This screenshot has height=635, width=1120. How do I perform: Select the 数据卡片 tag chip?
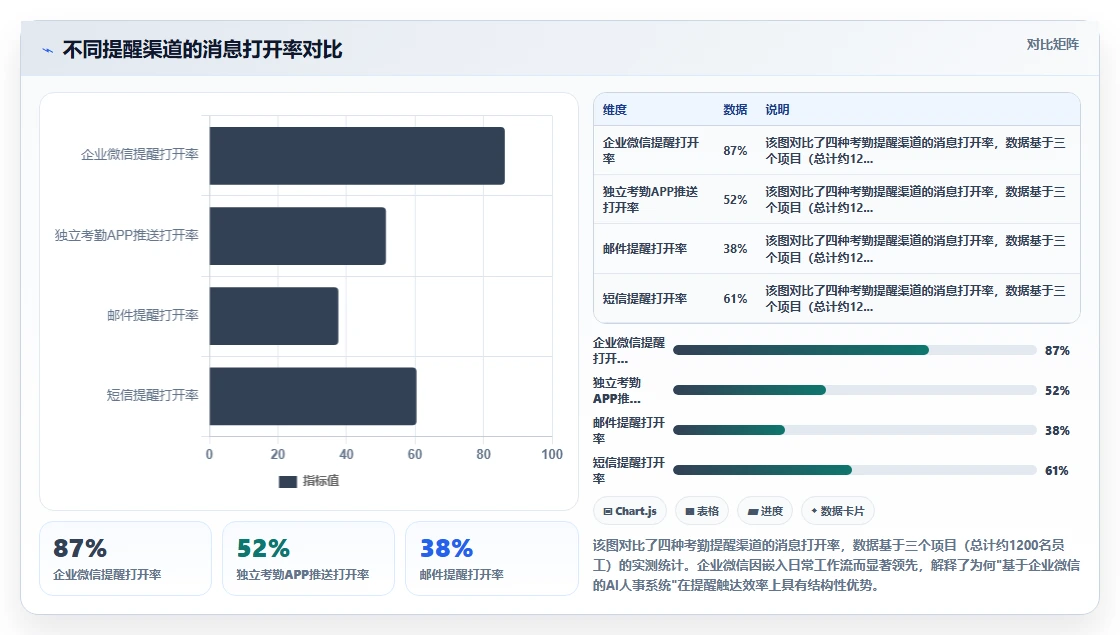coord(837,511)
